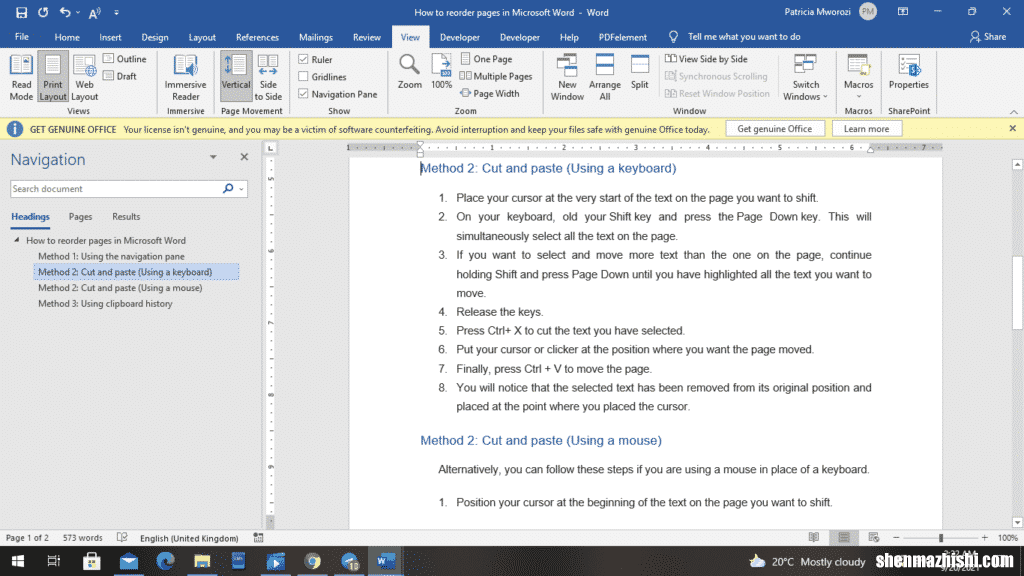The image size is (1024, 576).
Task: Open the Macros dropdown
Action: (x=858, y=77)
